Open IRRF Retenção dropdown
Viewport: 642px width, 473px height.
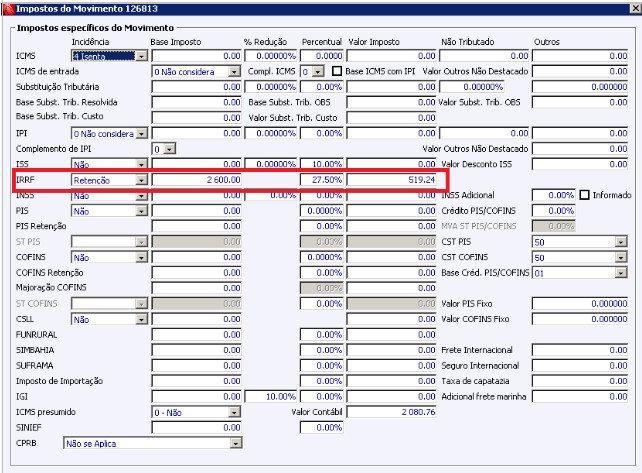pyautogui.click(x=142, y=180)
